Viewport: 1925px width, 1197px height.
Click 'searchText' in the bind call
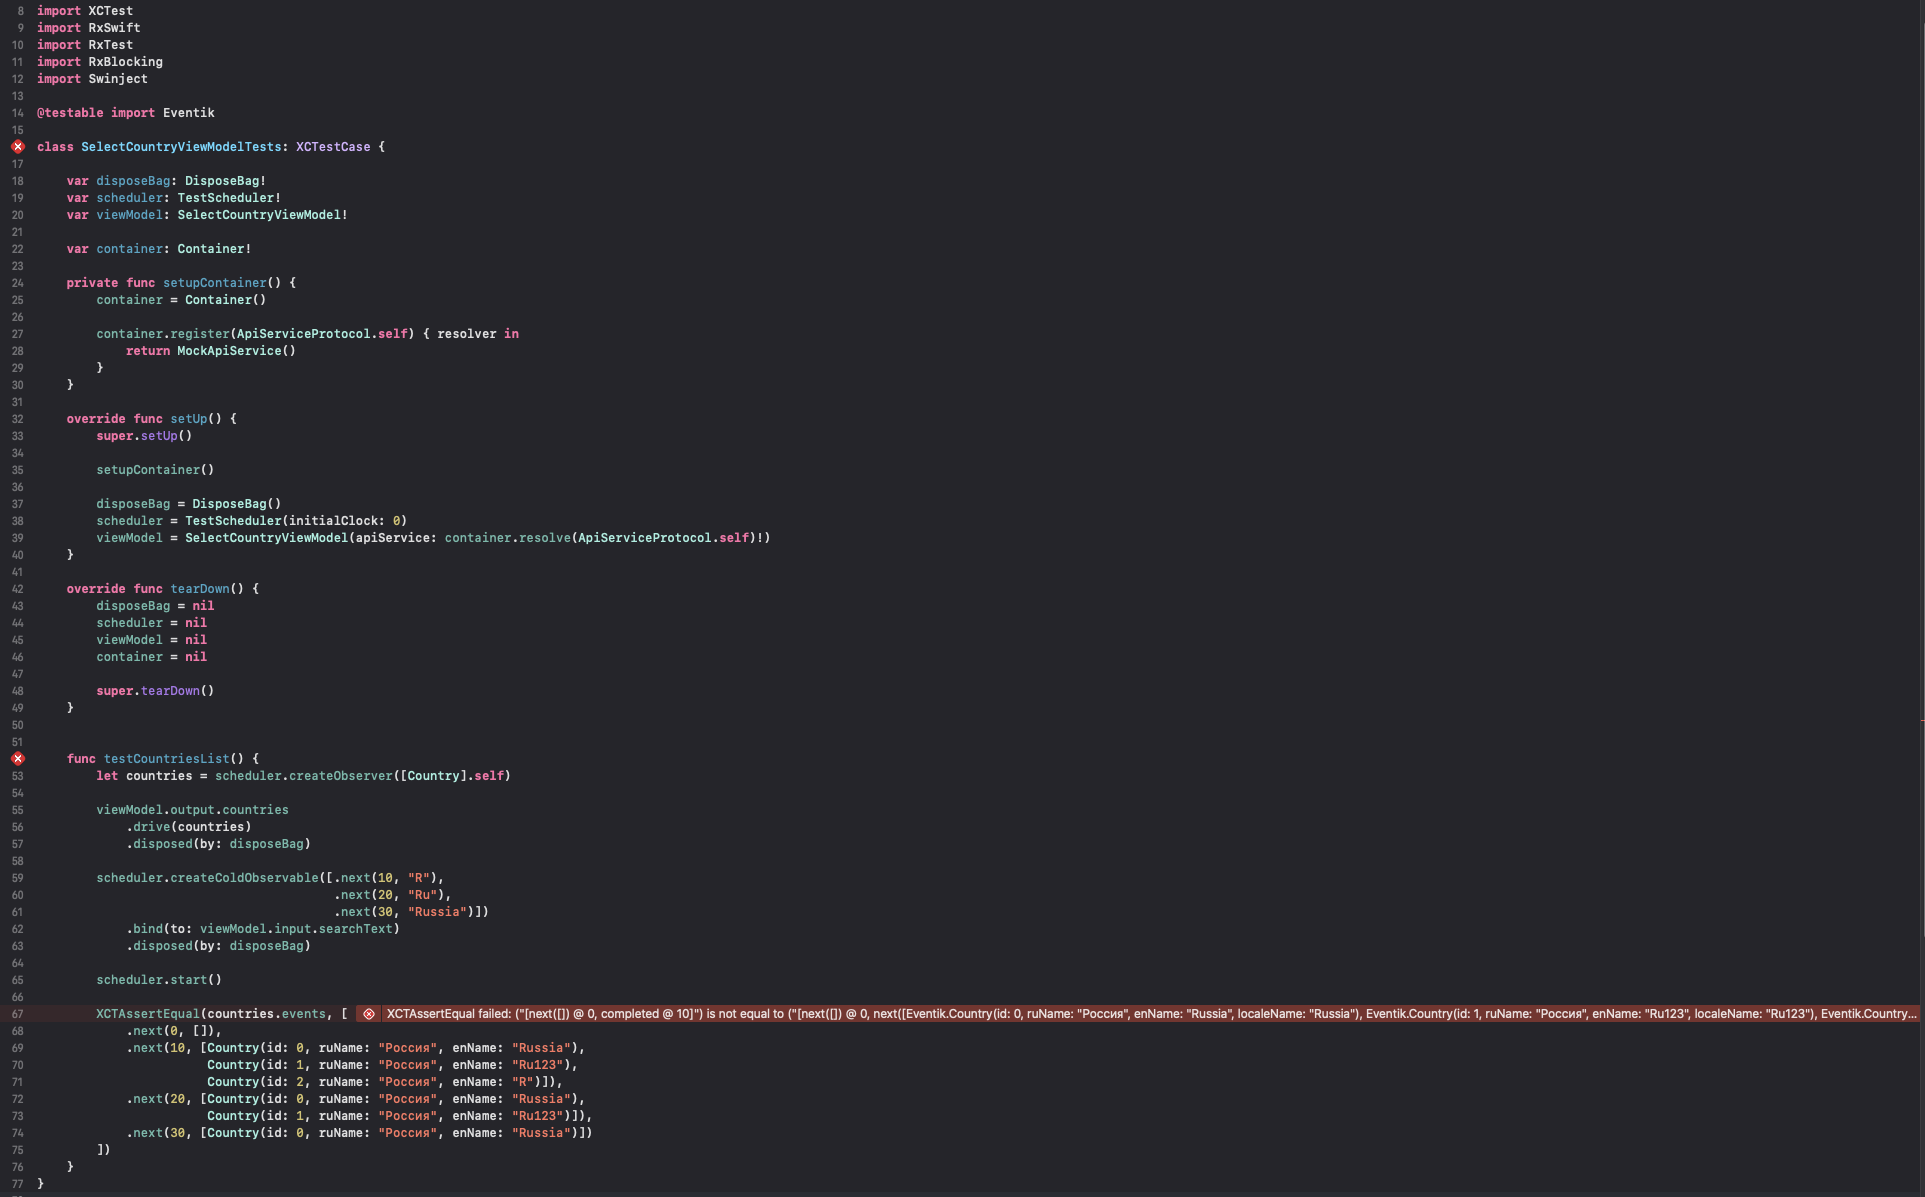coord(356,929)
